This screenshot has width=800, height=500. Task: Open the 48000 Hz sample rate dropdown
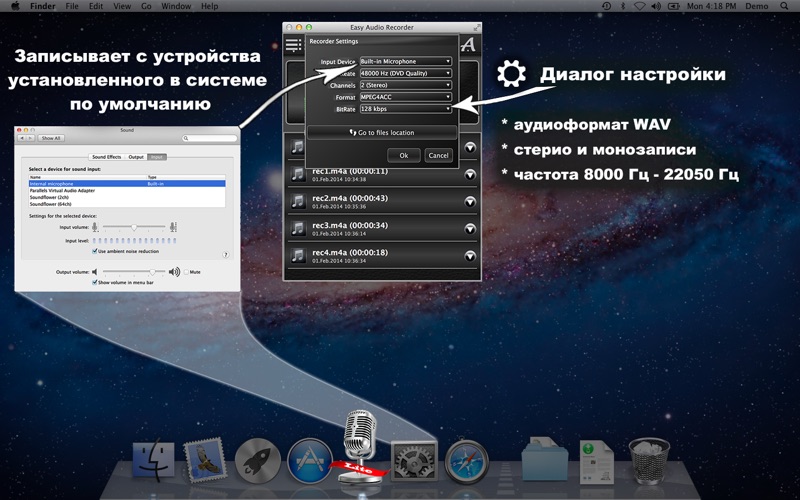click(406, 73)
